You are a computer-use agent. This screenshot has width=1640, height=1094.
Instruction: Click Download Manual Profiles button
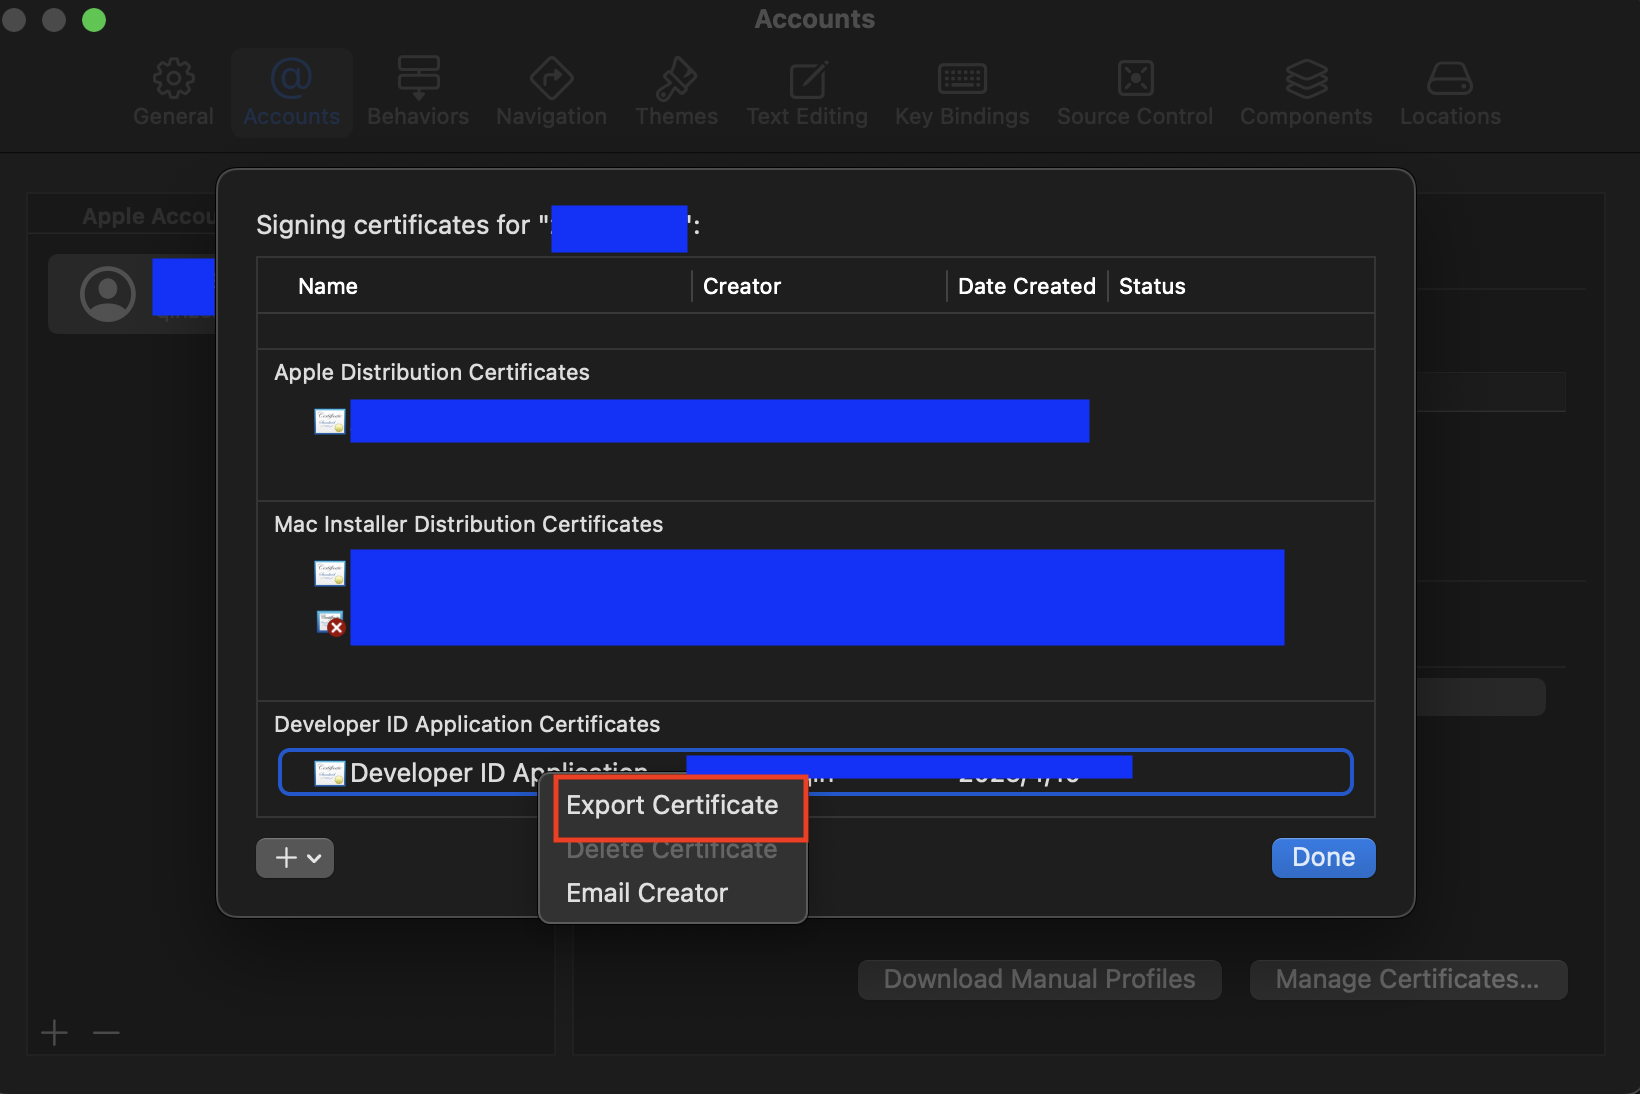click(1039, 979)
